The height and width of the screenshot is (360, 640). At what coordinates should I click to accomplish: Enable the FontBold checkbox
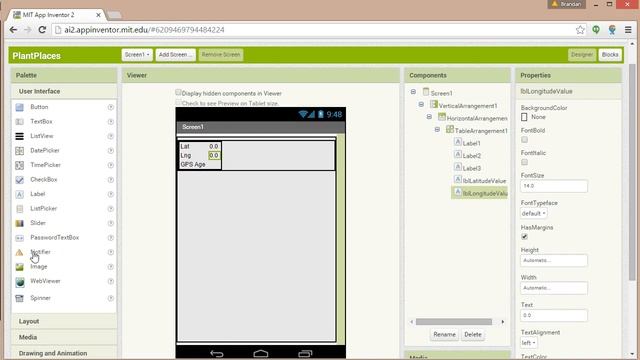tap(524, 140)
